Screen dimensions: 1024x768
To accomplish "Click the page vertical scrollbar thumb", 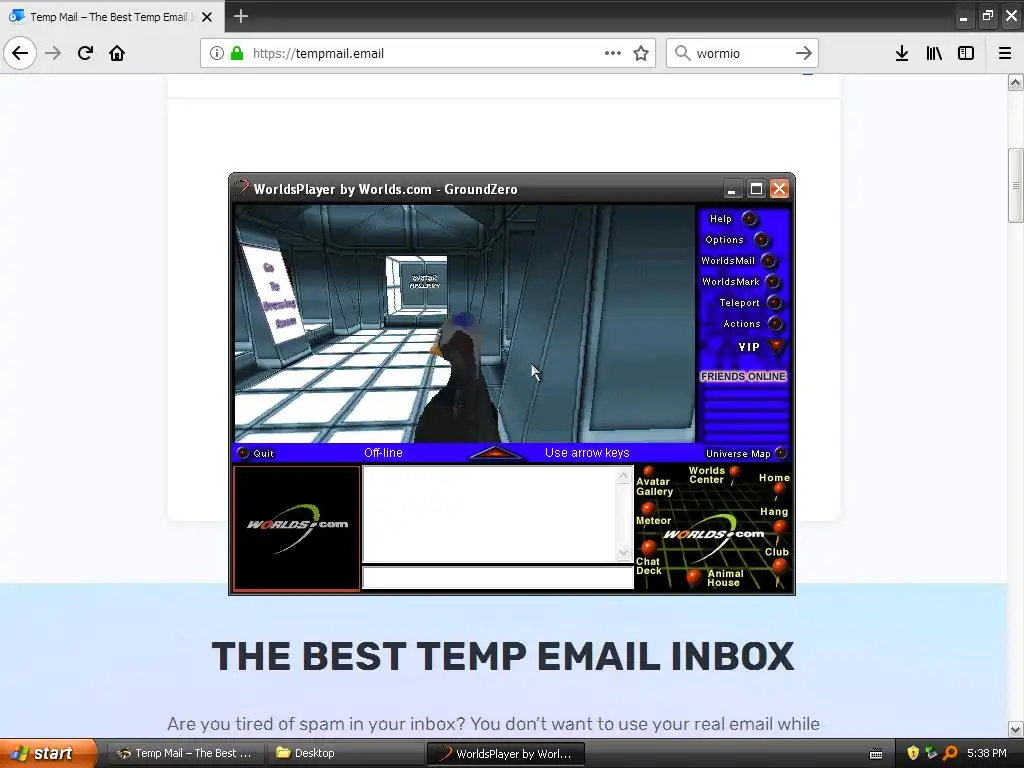I will [x=1016, y=186].
